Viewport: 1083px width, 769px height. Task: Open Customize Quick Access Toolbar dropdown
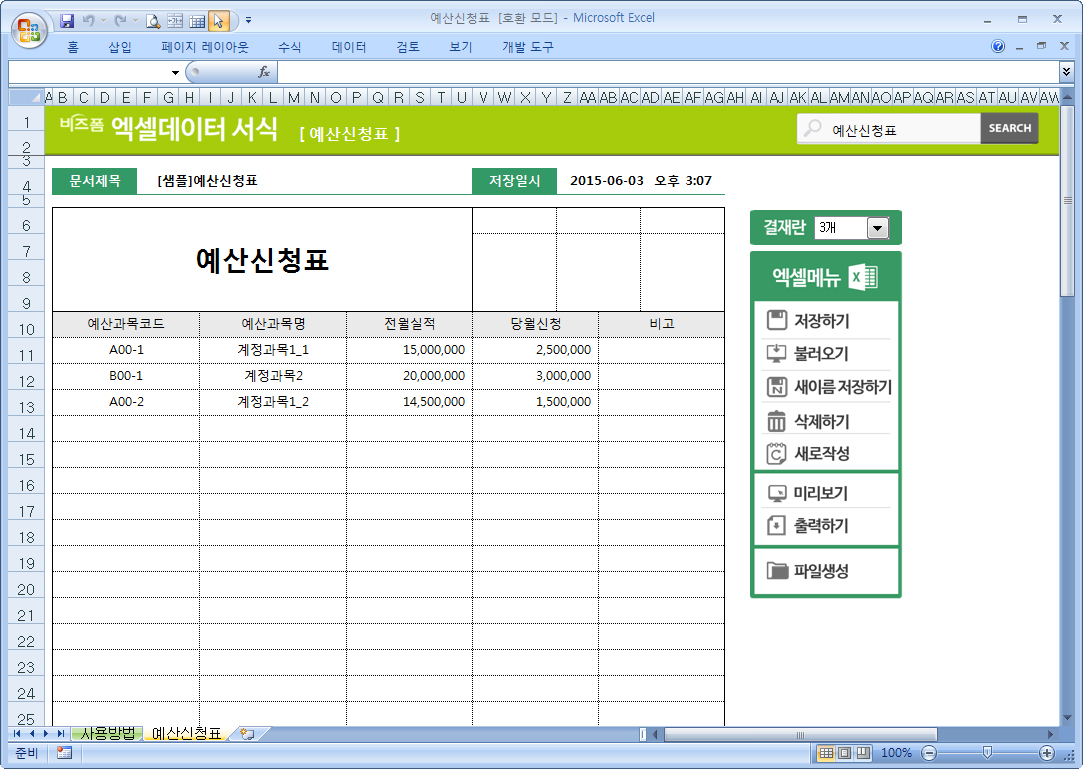[x=248, y=20]
